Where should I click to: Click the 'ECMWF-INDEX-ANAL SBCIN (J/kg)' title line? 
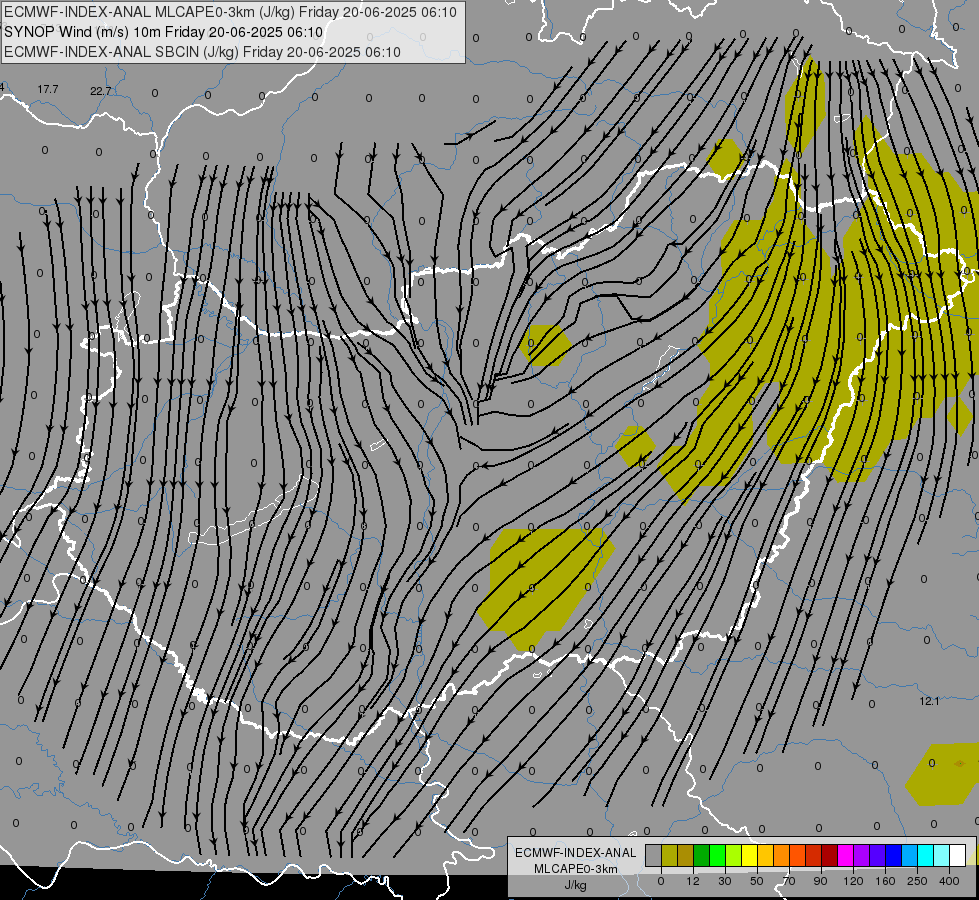click(x=202, y=52)
